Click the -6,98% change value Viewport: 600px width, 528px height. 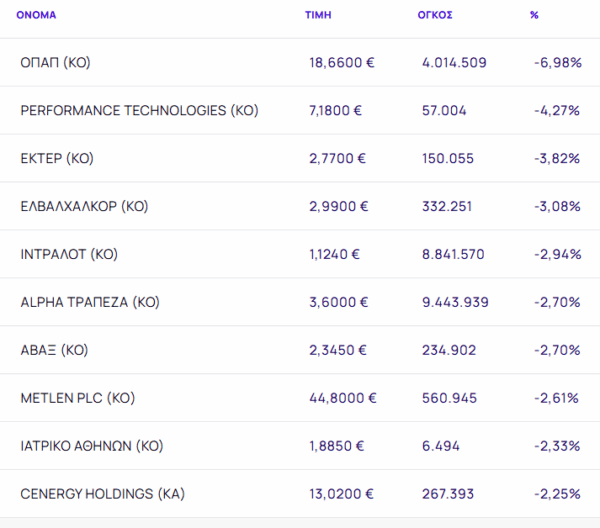[x=557, y=63]
